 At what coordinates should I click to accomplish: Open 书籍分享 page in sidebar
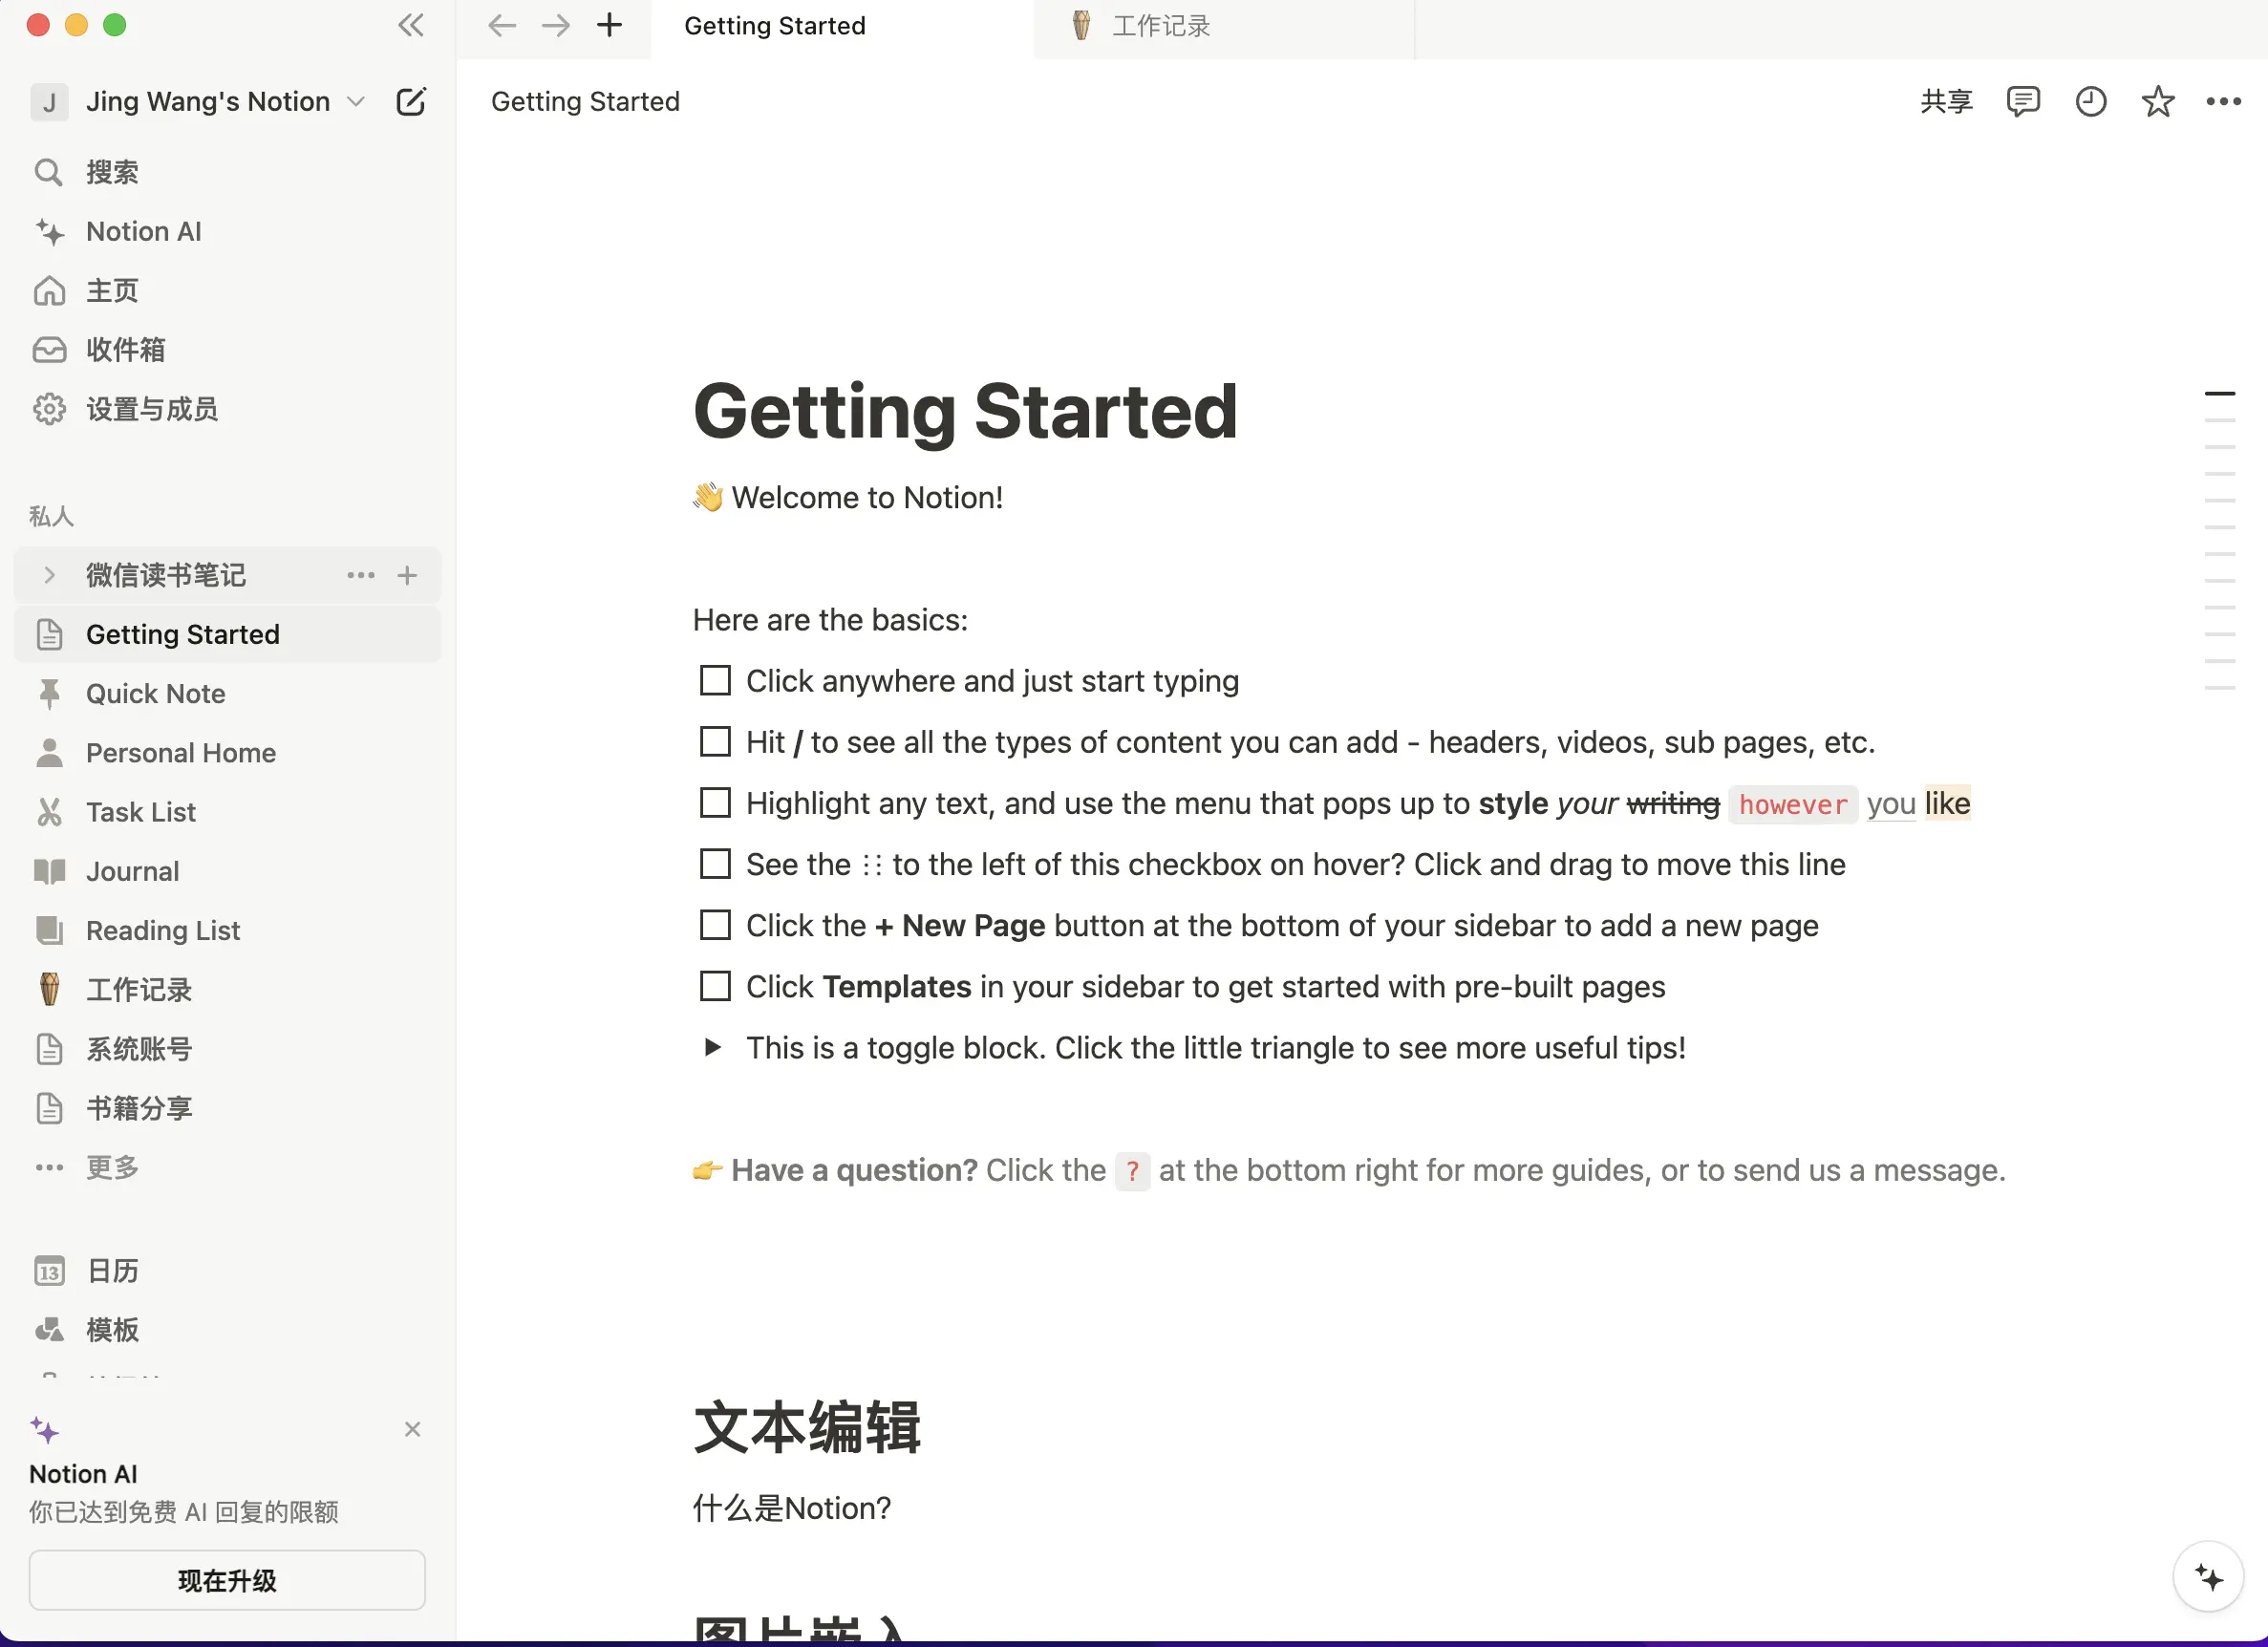[227, 1108]
